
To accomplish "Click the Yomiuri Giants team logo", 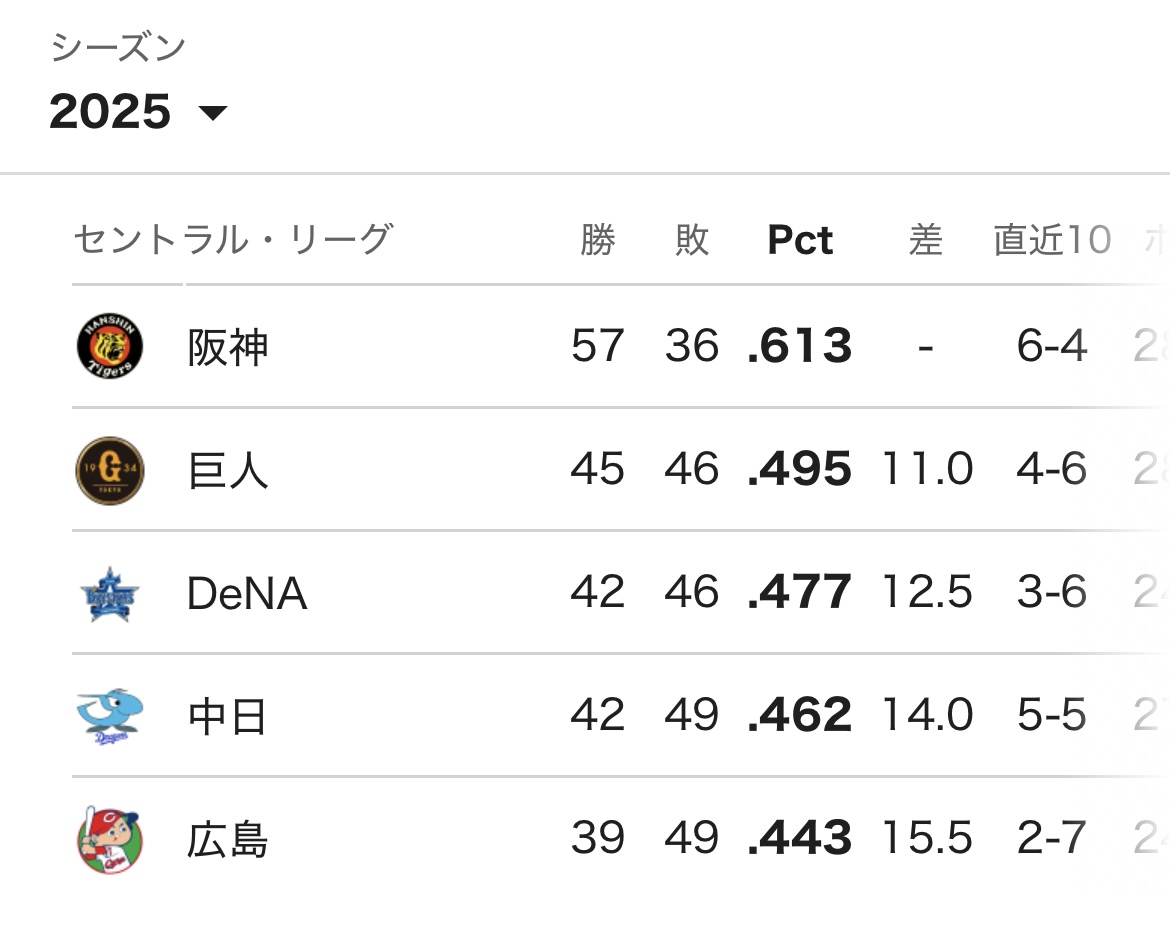I will point(110,470).
